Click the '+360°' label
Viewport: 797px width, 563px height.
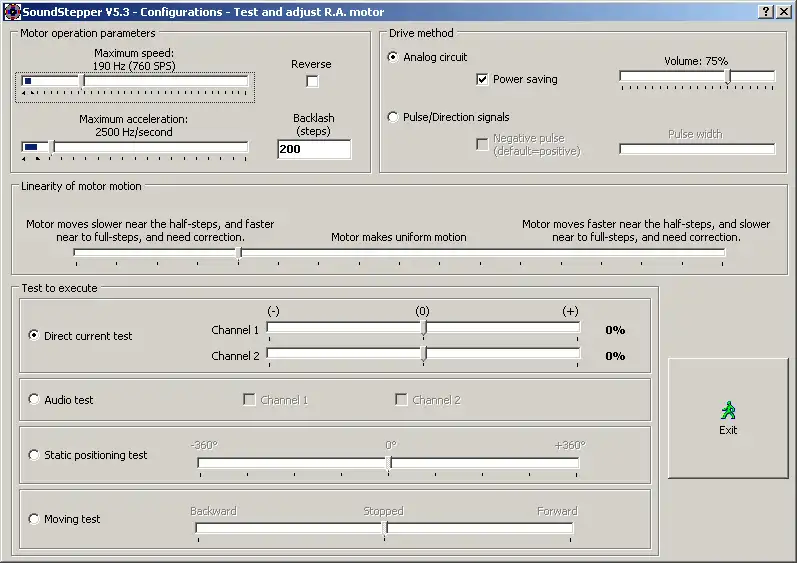570,445
